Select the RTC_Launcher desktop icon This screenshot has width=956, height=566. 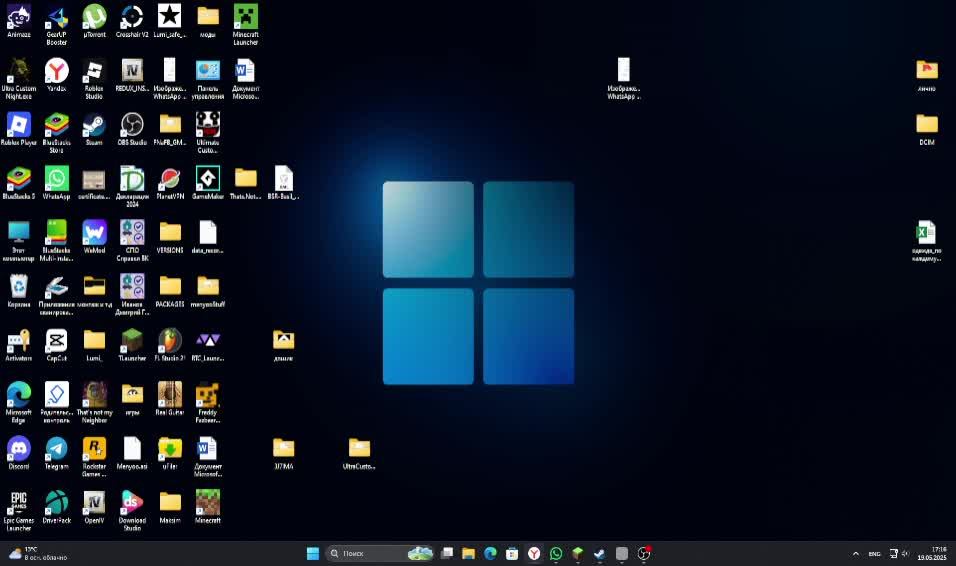[x=208, y=345]
